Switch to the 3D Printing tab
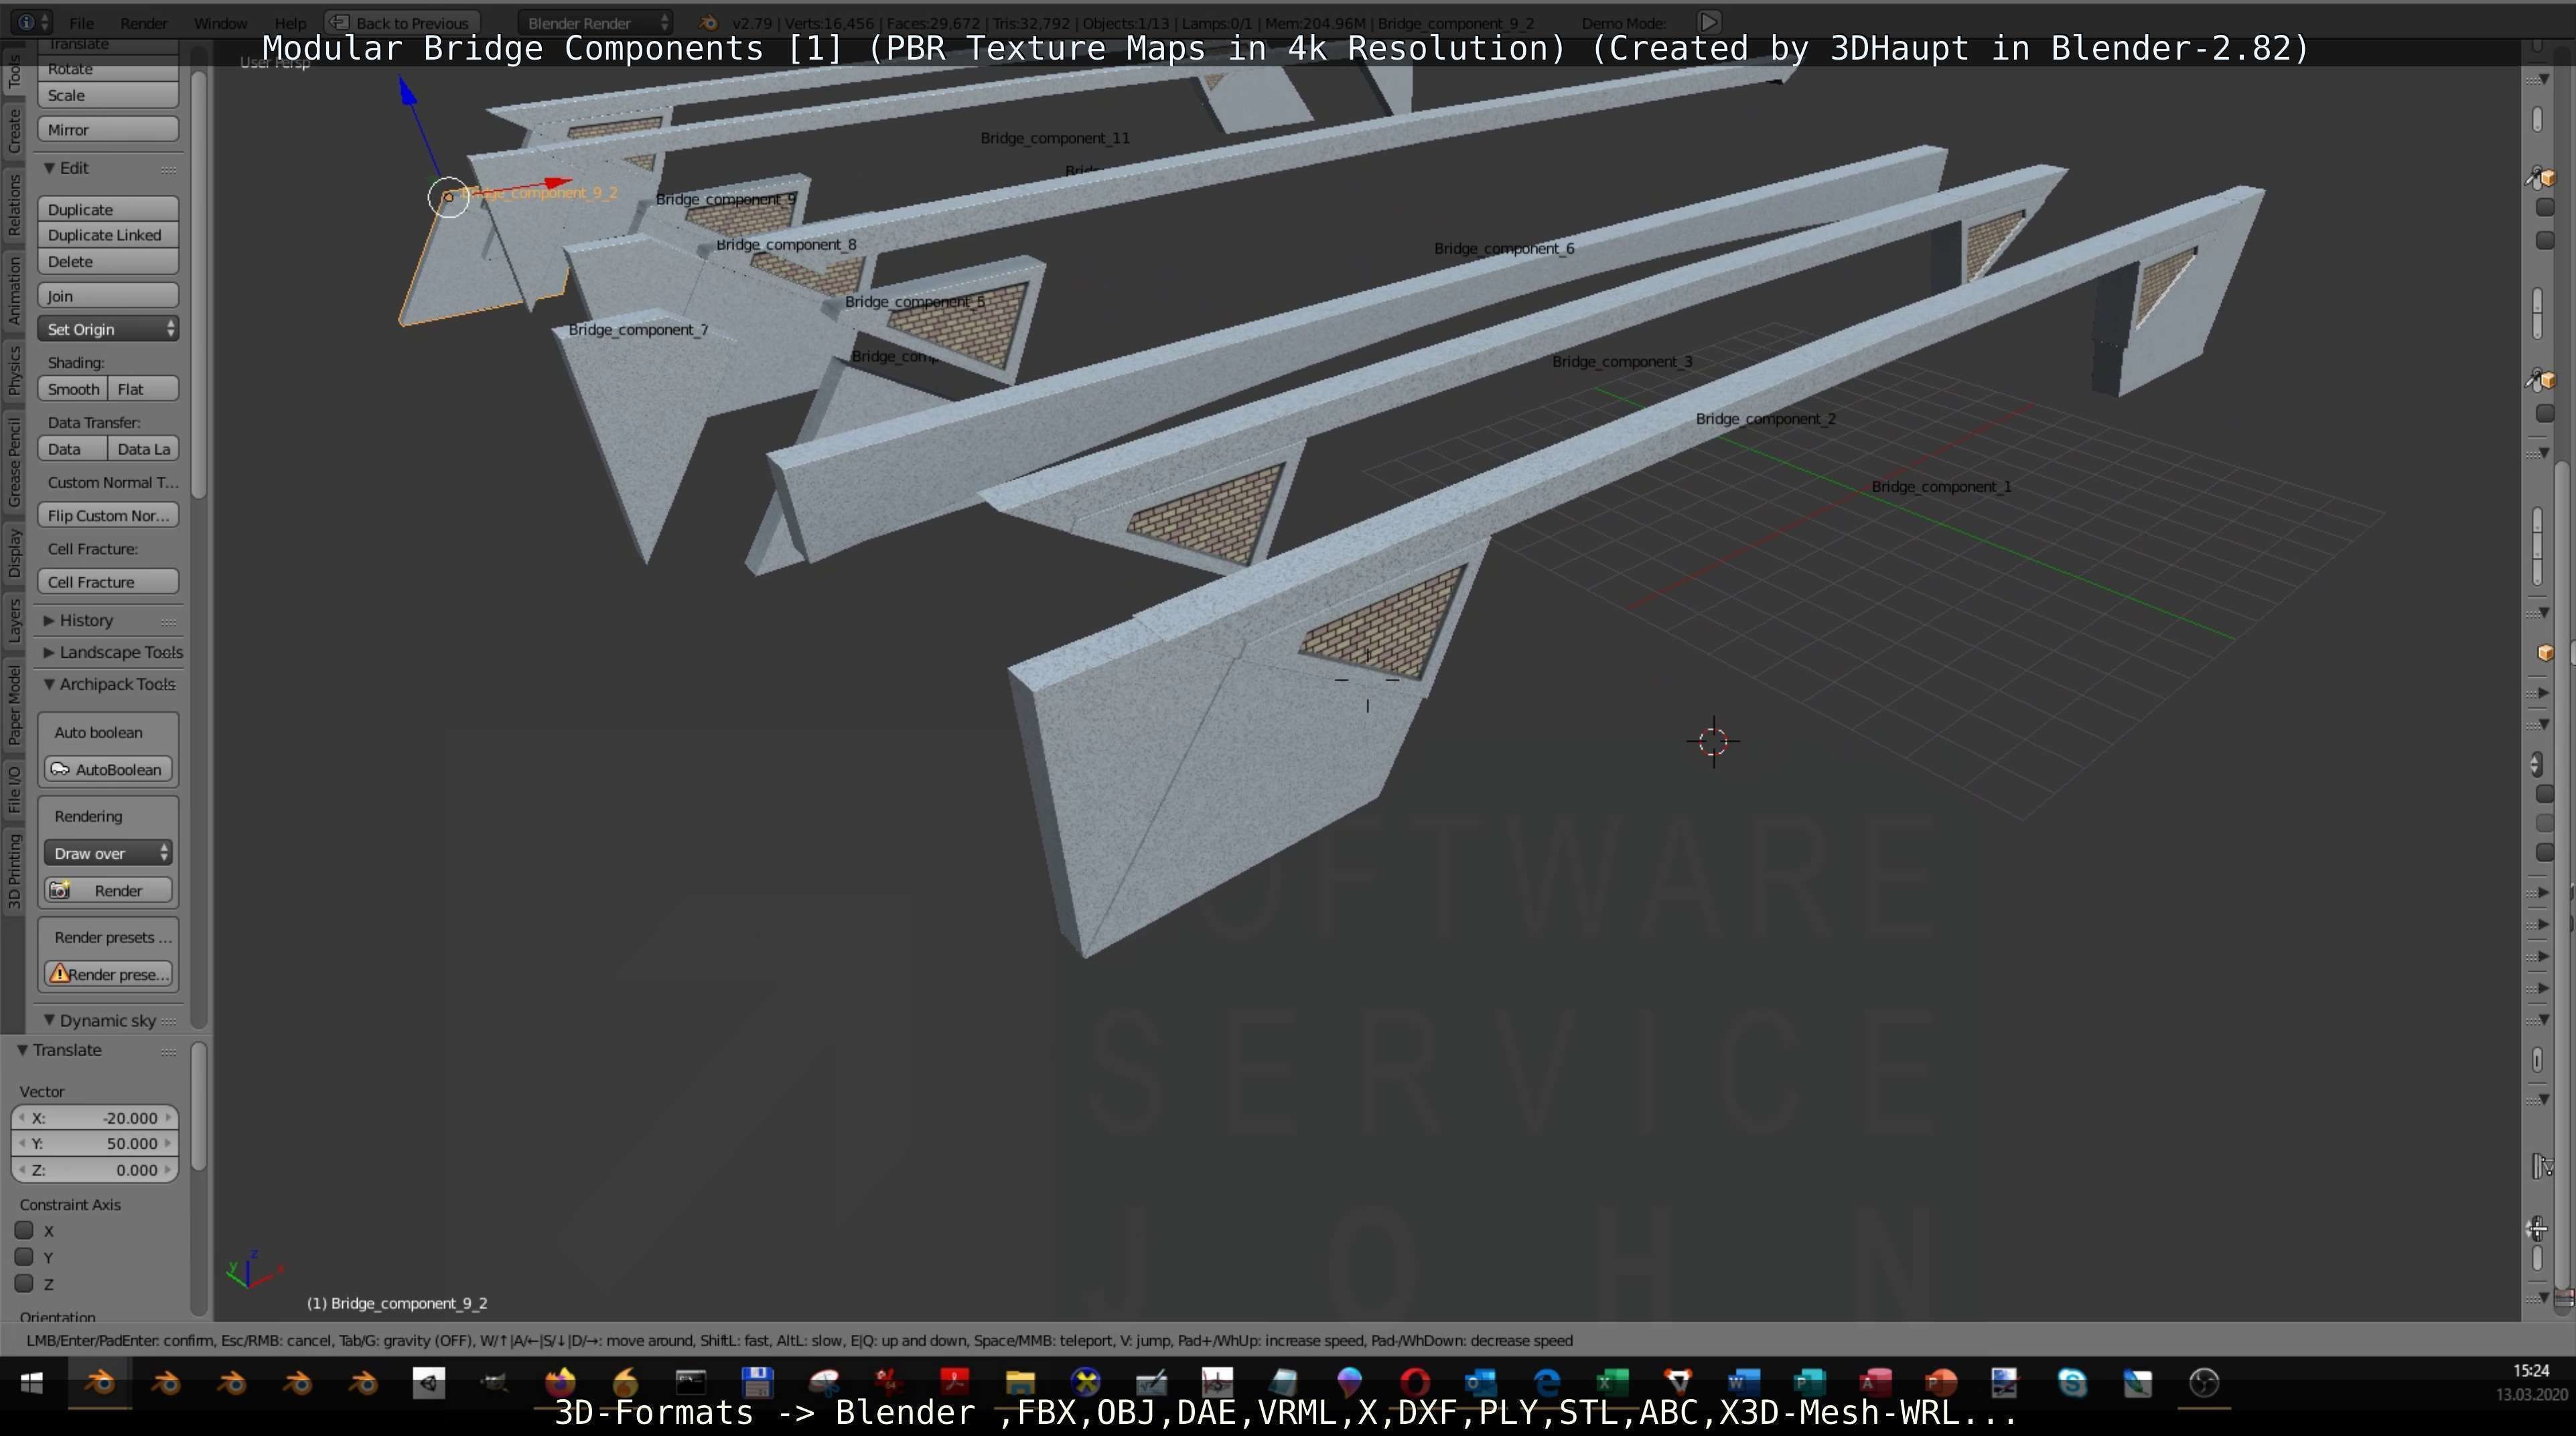 pos(14,871)
